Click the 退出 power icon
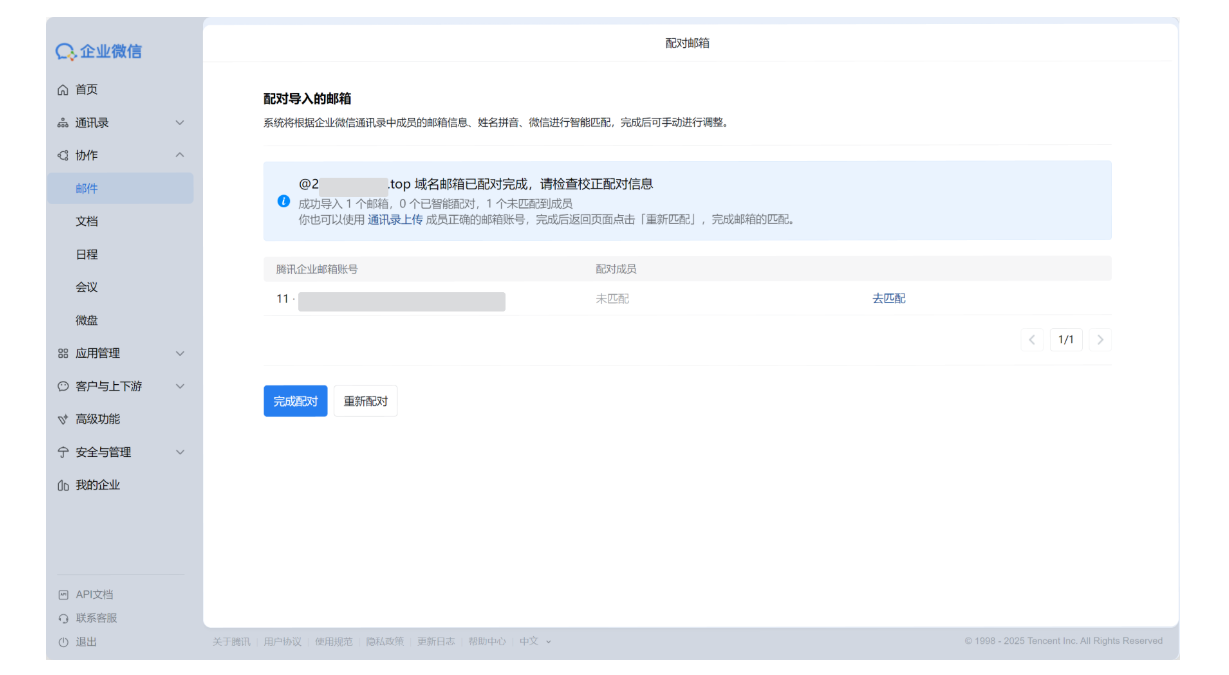Screen dimensions: 1229x675 click(63, 642)
